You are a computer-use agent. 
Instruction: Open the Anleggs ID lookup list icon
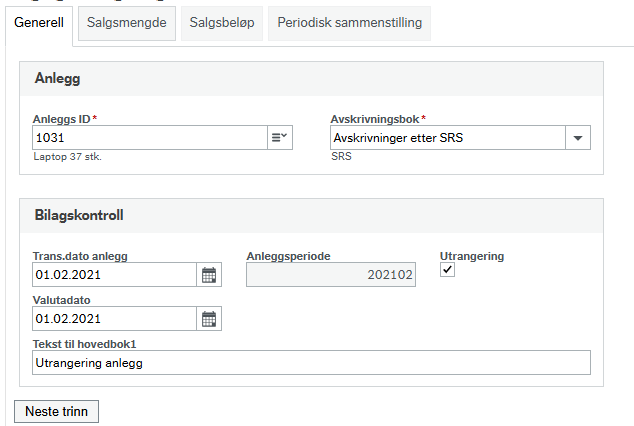279,137
